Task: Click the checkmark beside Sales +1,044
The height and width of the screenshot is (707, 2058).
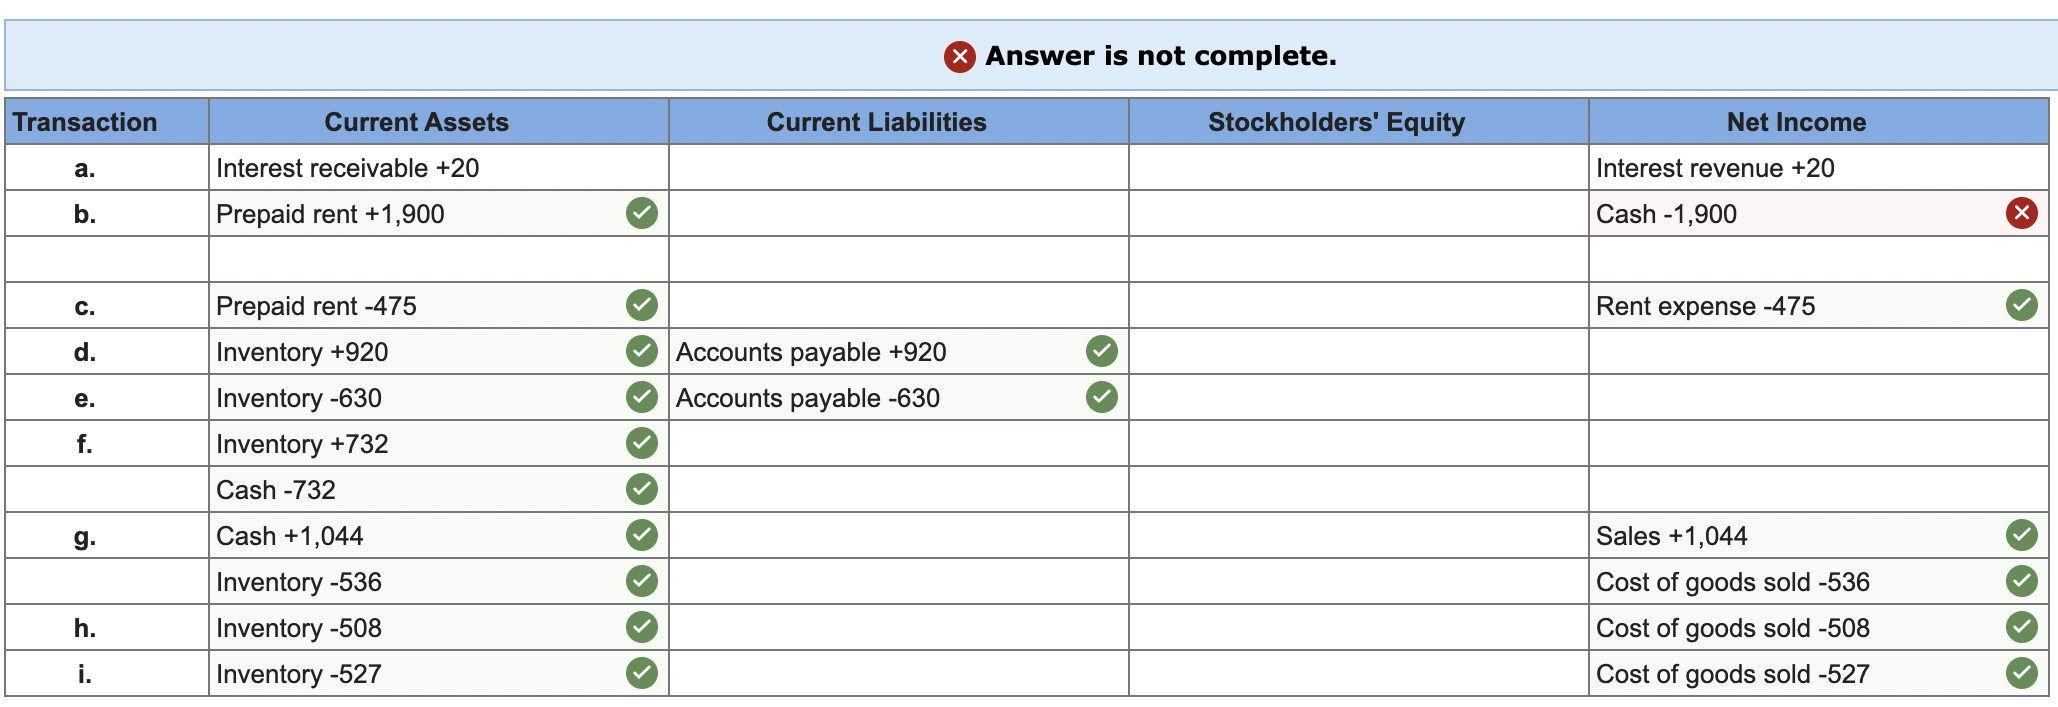Action: (x=2021, y=535)
